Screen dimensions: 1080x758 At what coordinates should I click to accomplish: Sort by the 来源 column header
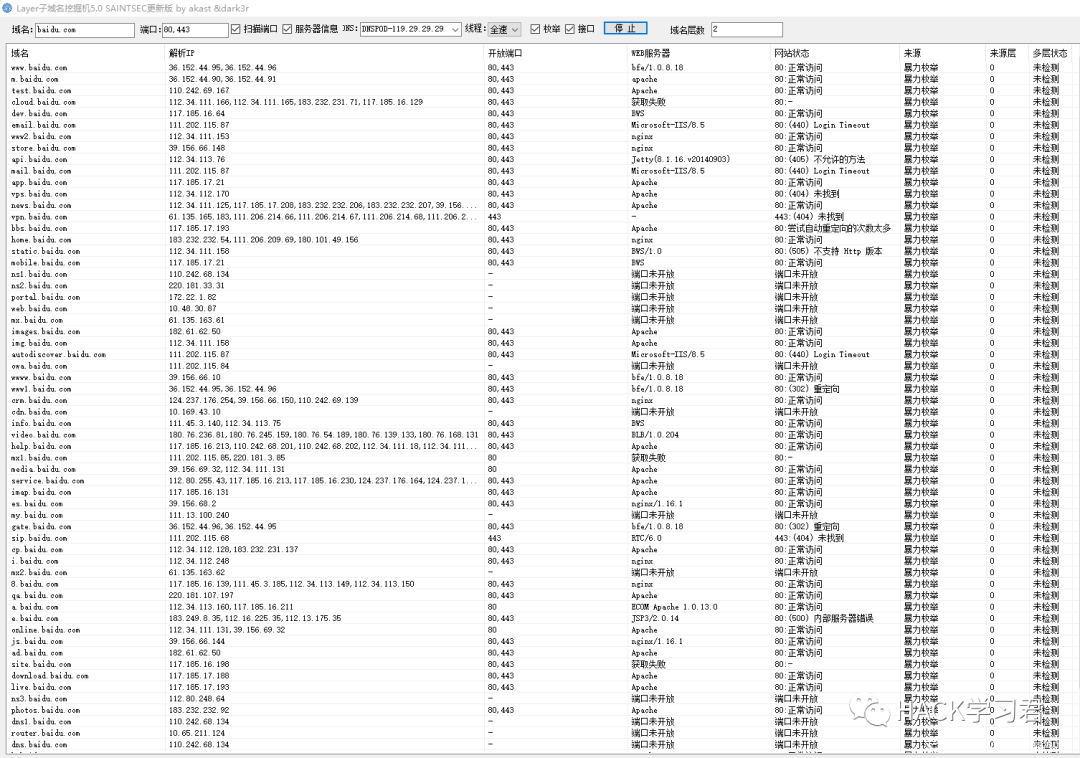click(x=944, y=53)
